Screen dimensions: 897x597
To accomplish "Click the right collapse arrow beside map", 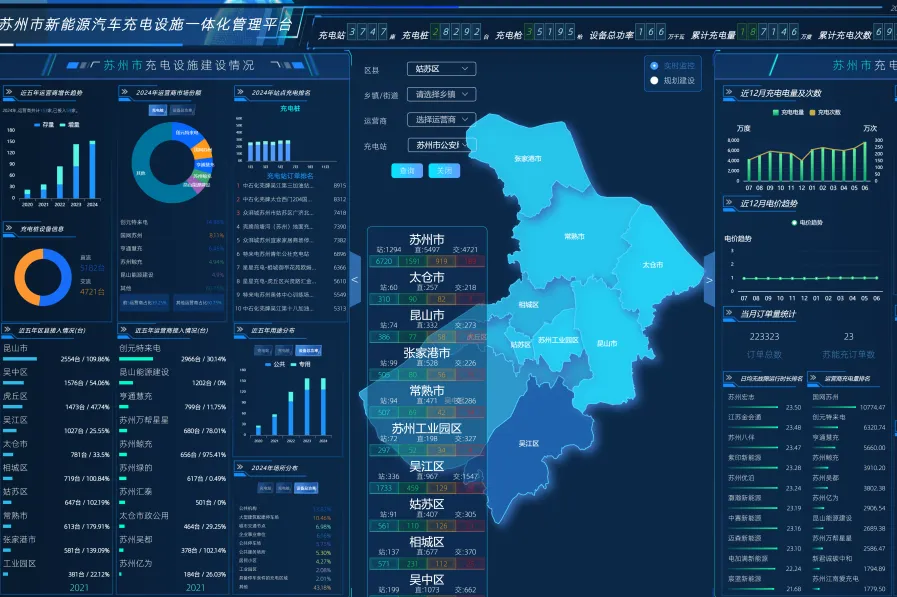I will [709, 280].
